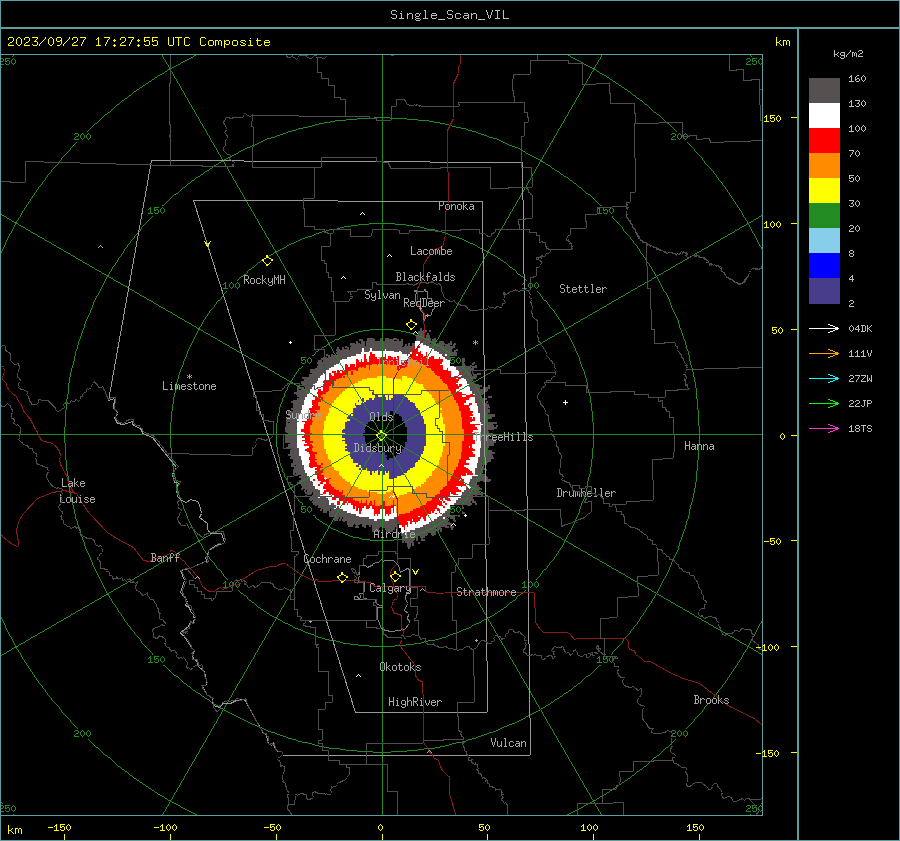Click the white 04DK arrow icon

824,328
